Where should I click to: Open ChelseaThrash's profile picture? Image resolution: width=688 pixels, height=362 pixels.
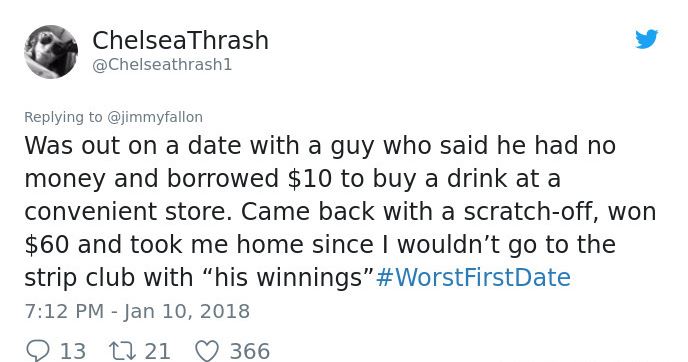(51, 52)
